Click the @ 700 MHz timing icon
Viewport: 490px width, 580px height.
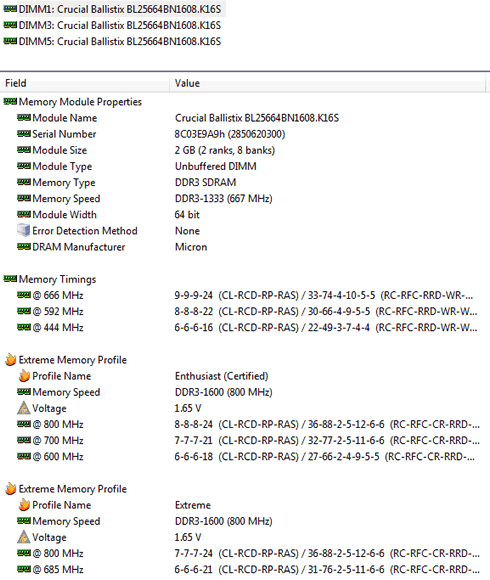(24, 440)
